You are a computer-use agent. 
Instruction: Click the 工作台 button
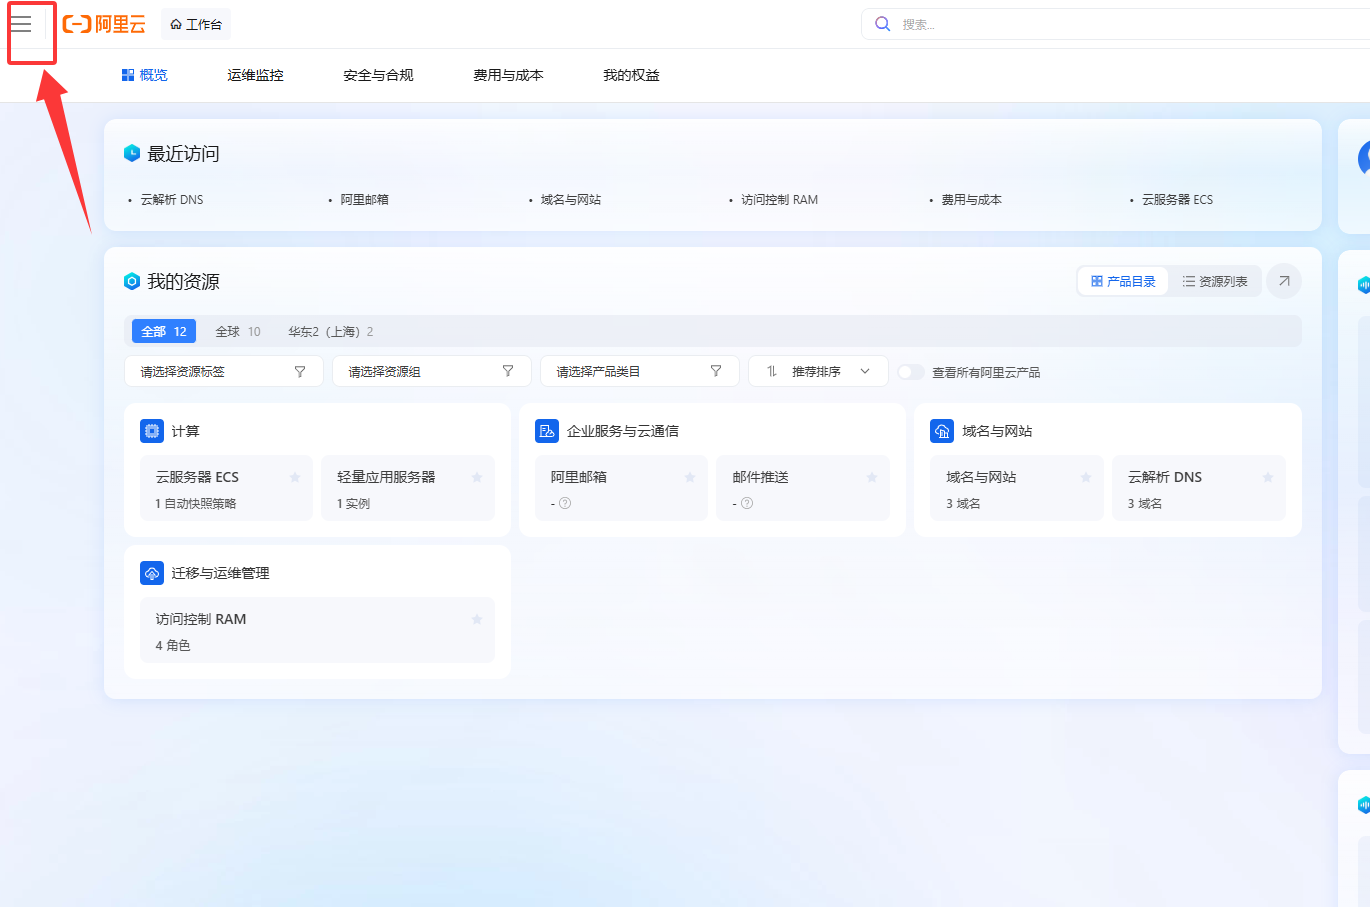(x=196, y=24)
